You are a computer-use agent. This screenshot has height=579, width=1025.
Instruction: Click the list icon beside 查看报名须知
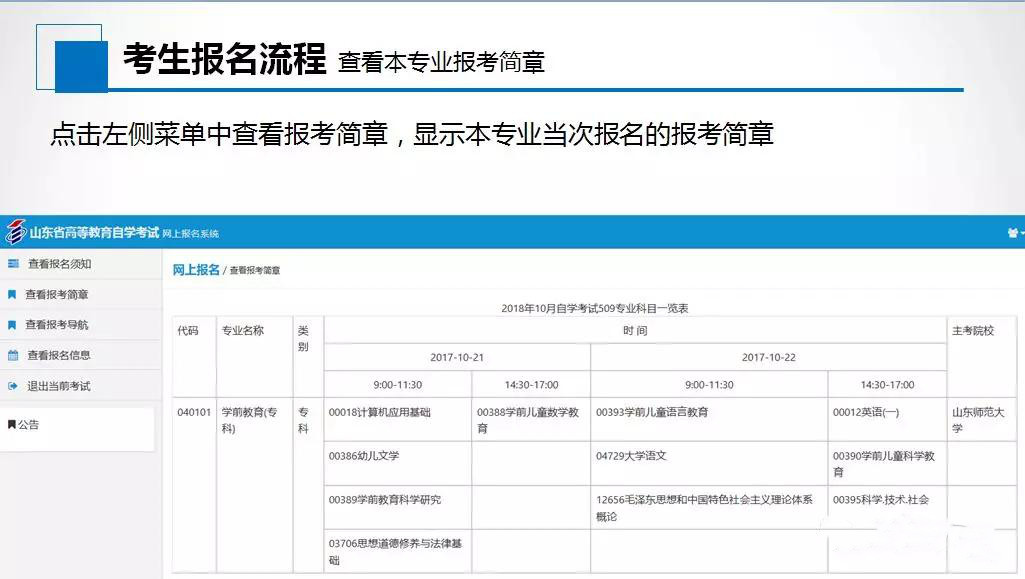pyautogui.click(x=13, y=263)
